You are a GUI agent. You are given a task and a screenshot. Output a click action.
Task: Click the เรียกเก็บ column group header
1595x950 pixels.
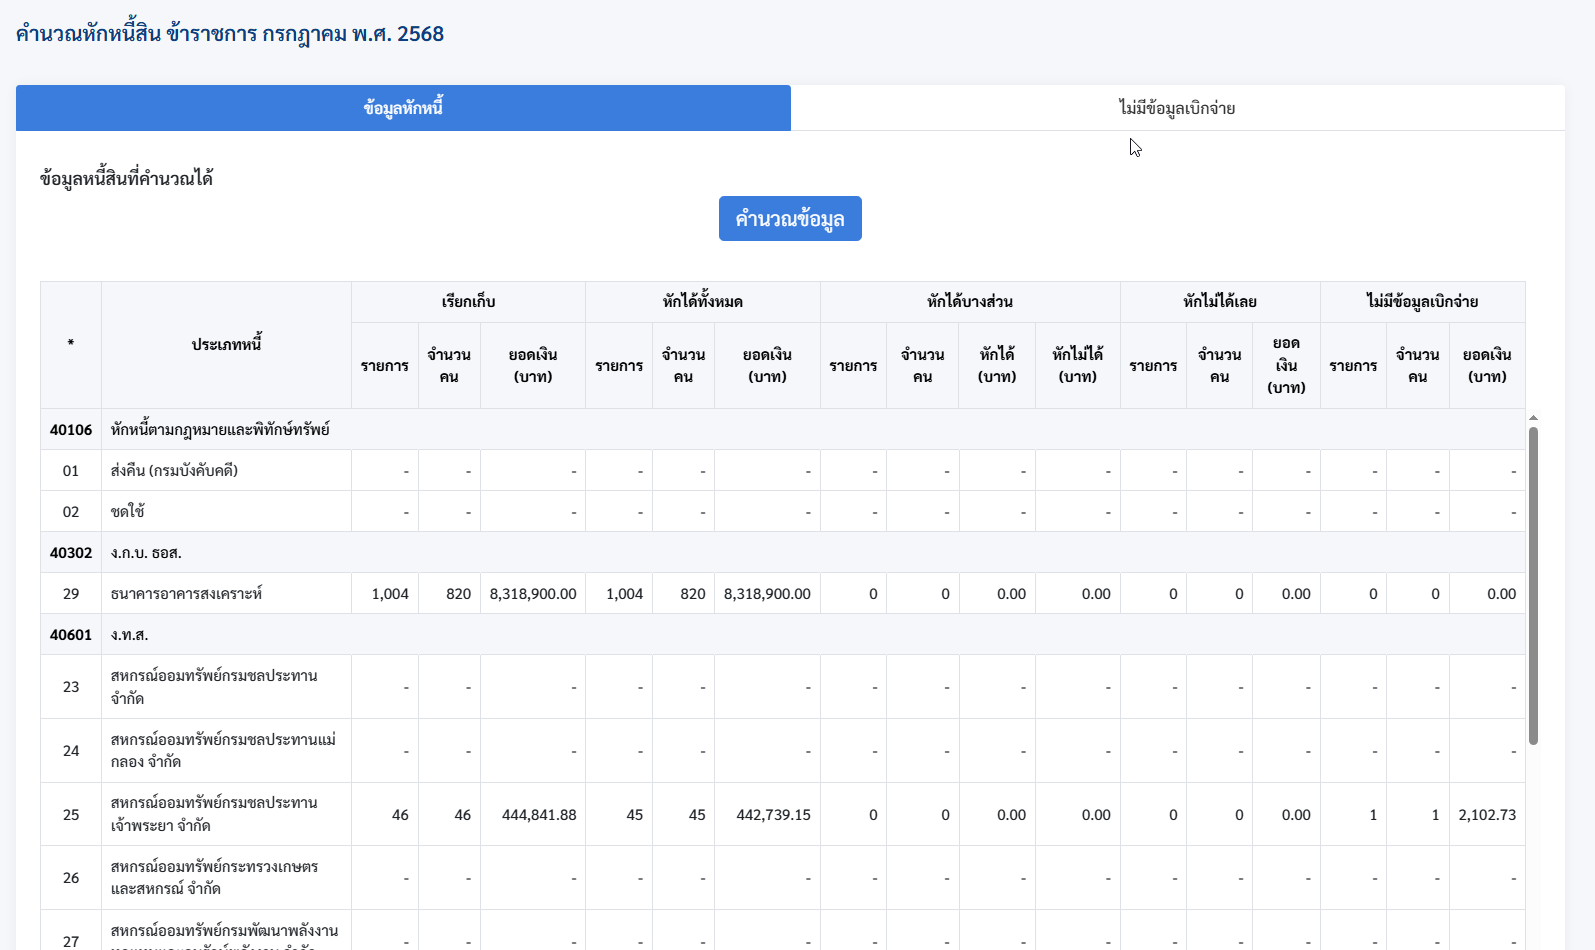(468, 302)
